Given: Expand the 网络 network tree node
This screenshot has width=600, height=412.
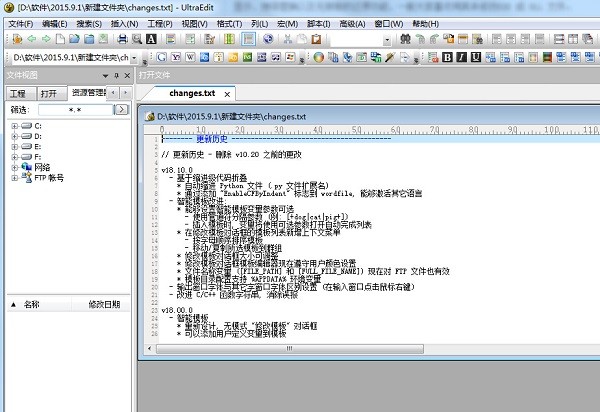Looking at the screenshot, I should [x=14, y=167].
